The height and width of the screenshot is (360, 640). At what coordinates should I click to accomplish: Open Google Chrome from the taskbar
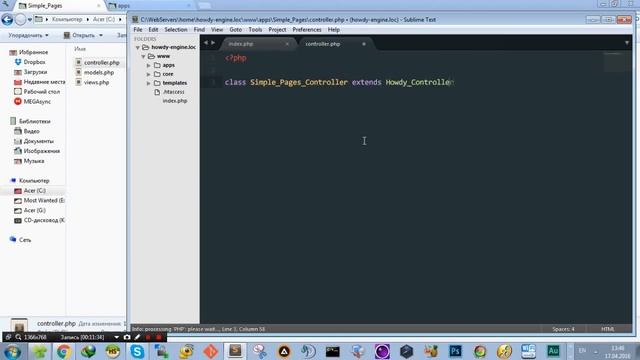coord(64,351)
